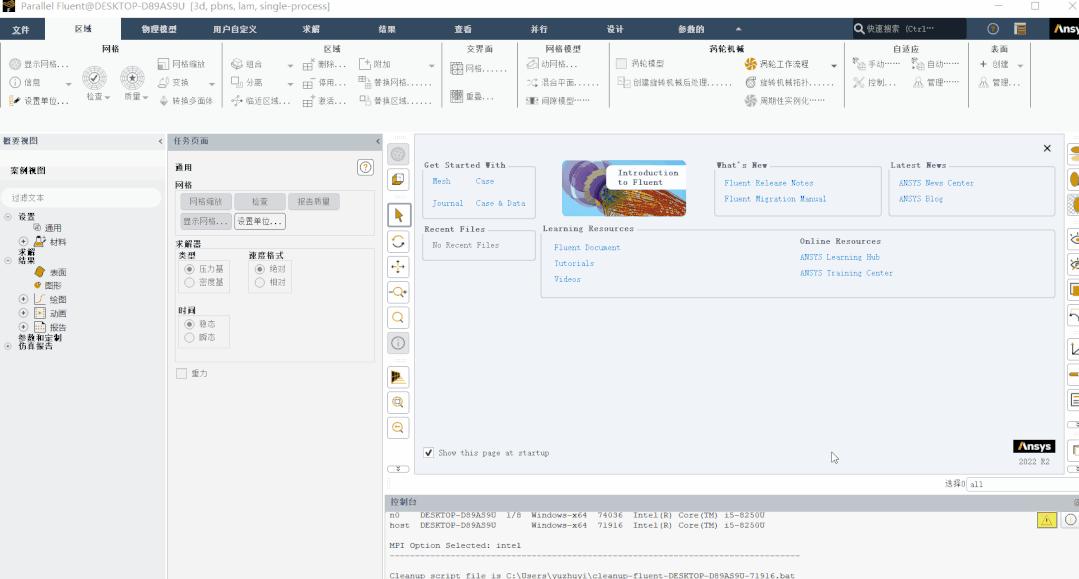The width and height of the screenshot is (1079, 579).
Task: Click the fit-to-window zoom icon
Action: tap(398, 402)
